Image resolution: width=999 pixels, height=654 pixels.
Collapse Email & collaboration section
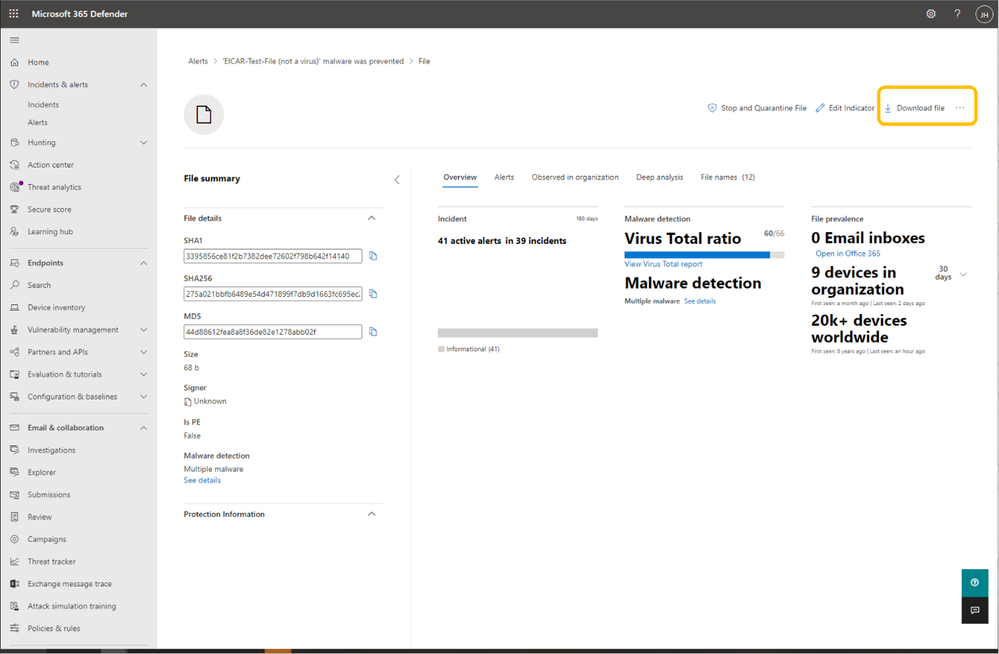pos(143,428)
